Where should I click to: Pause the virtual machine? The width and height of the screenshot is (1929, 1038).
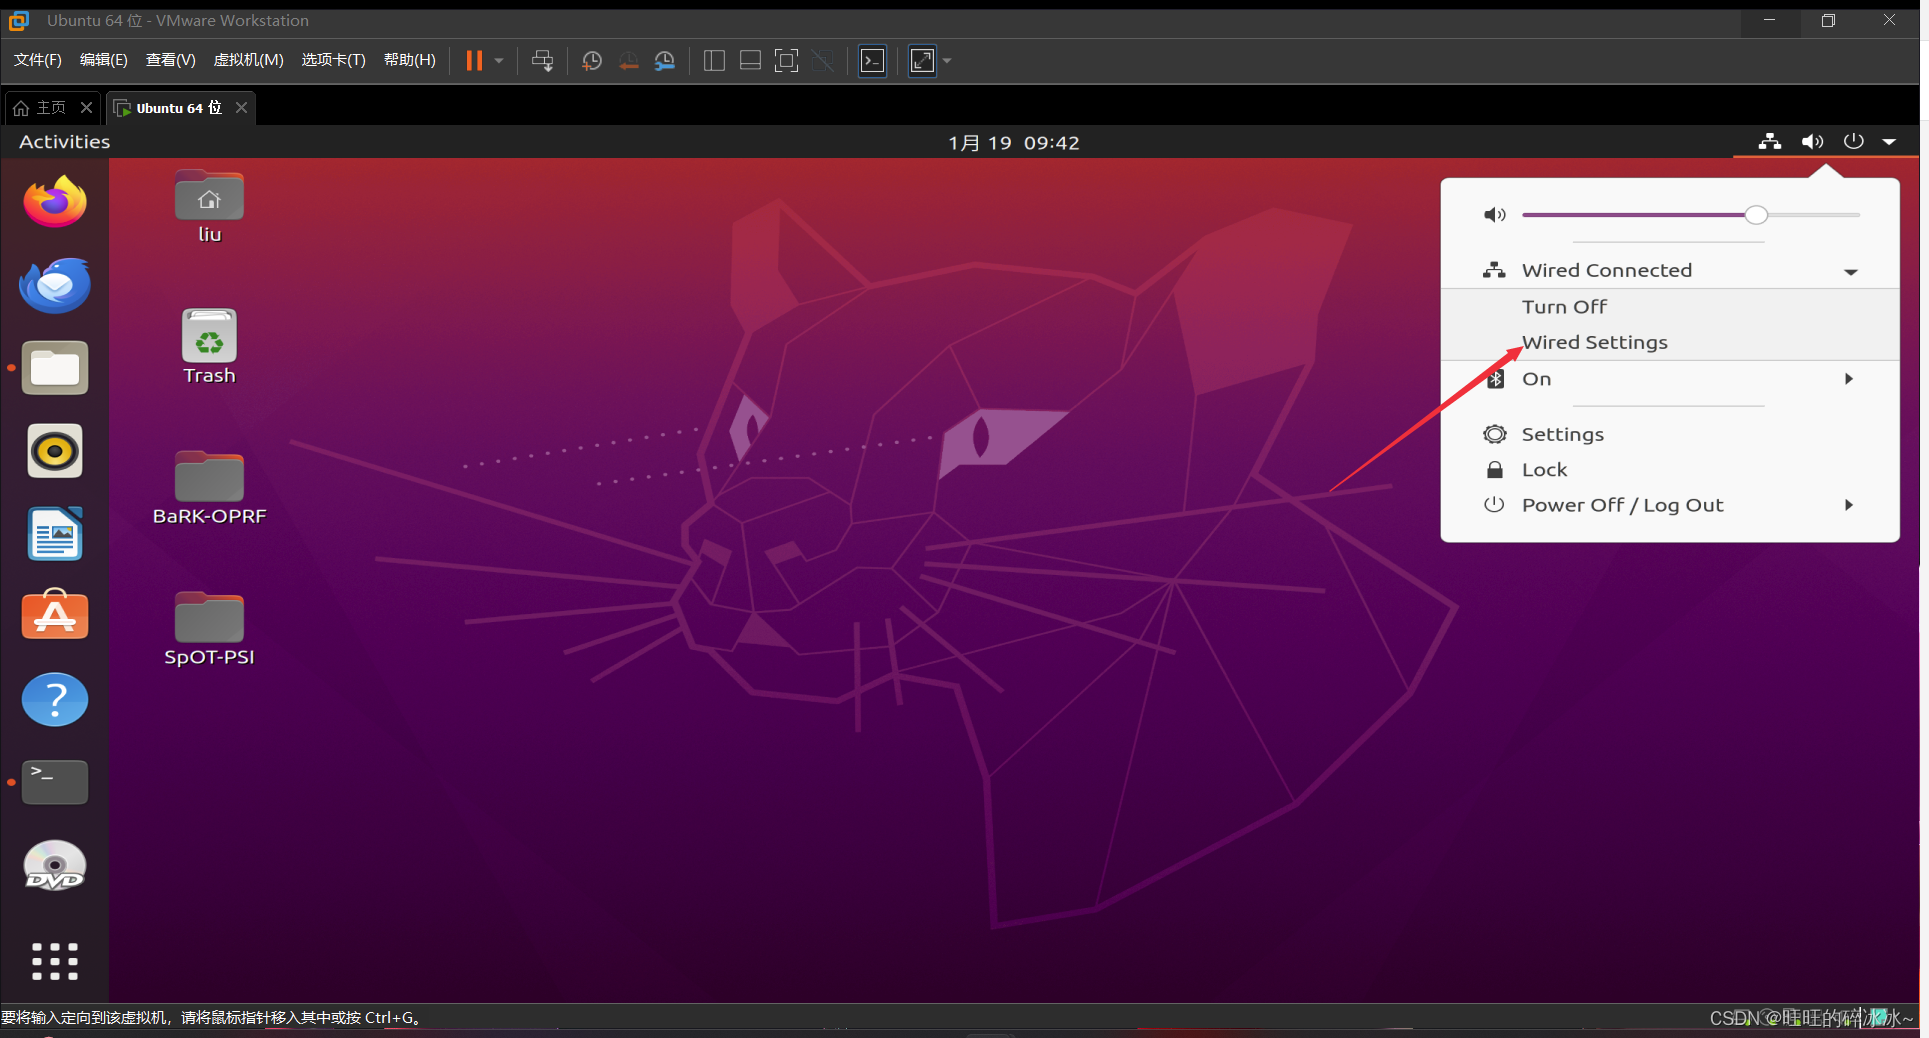(474, 61)
